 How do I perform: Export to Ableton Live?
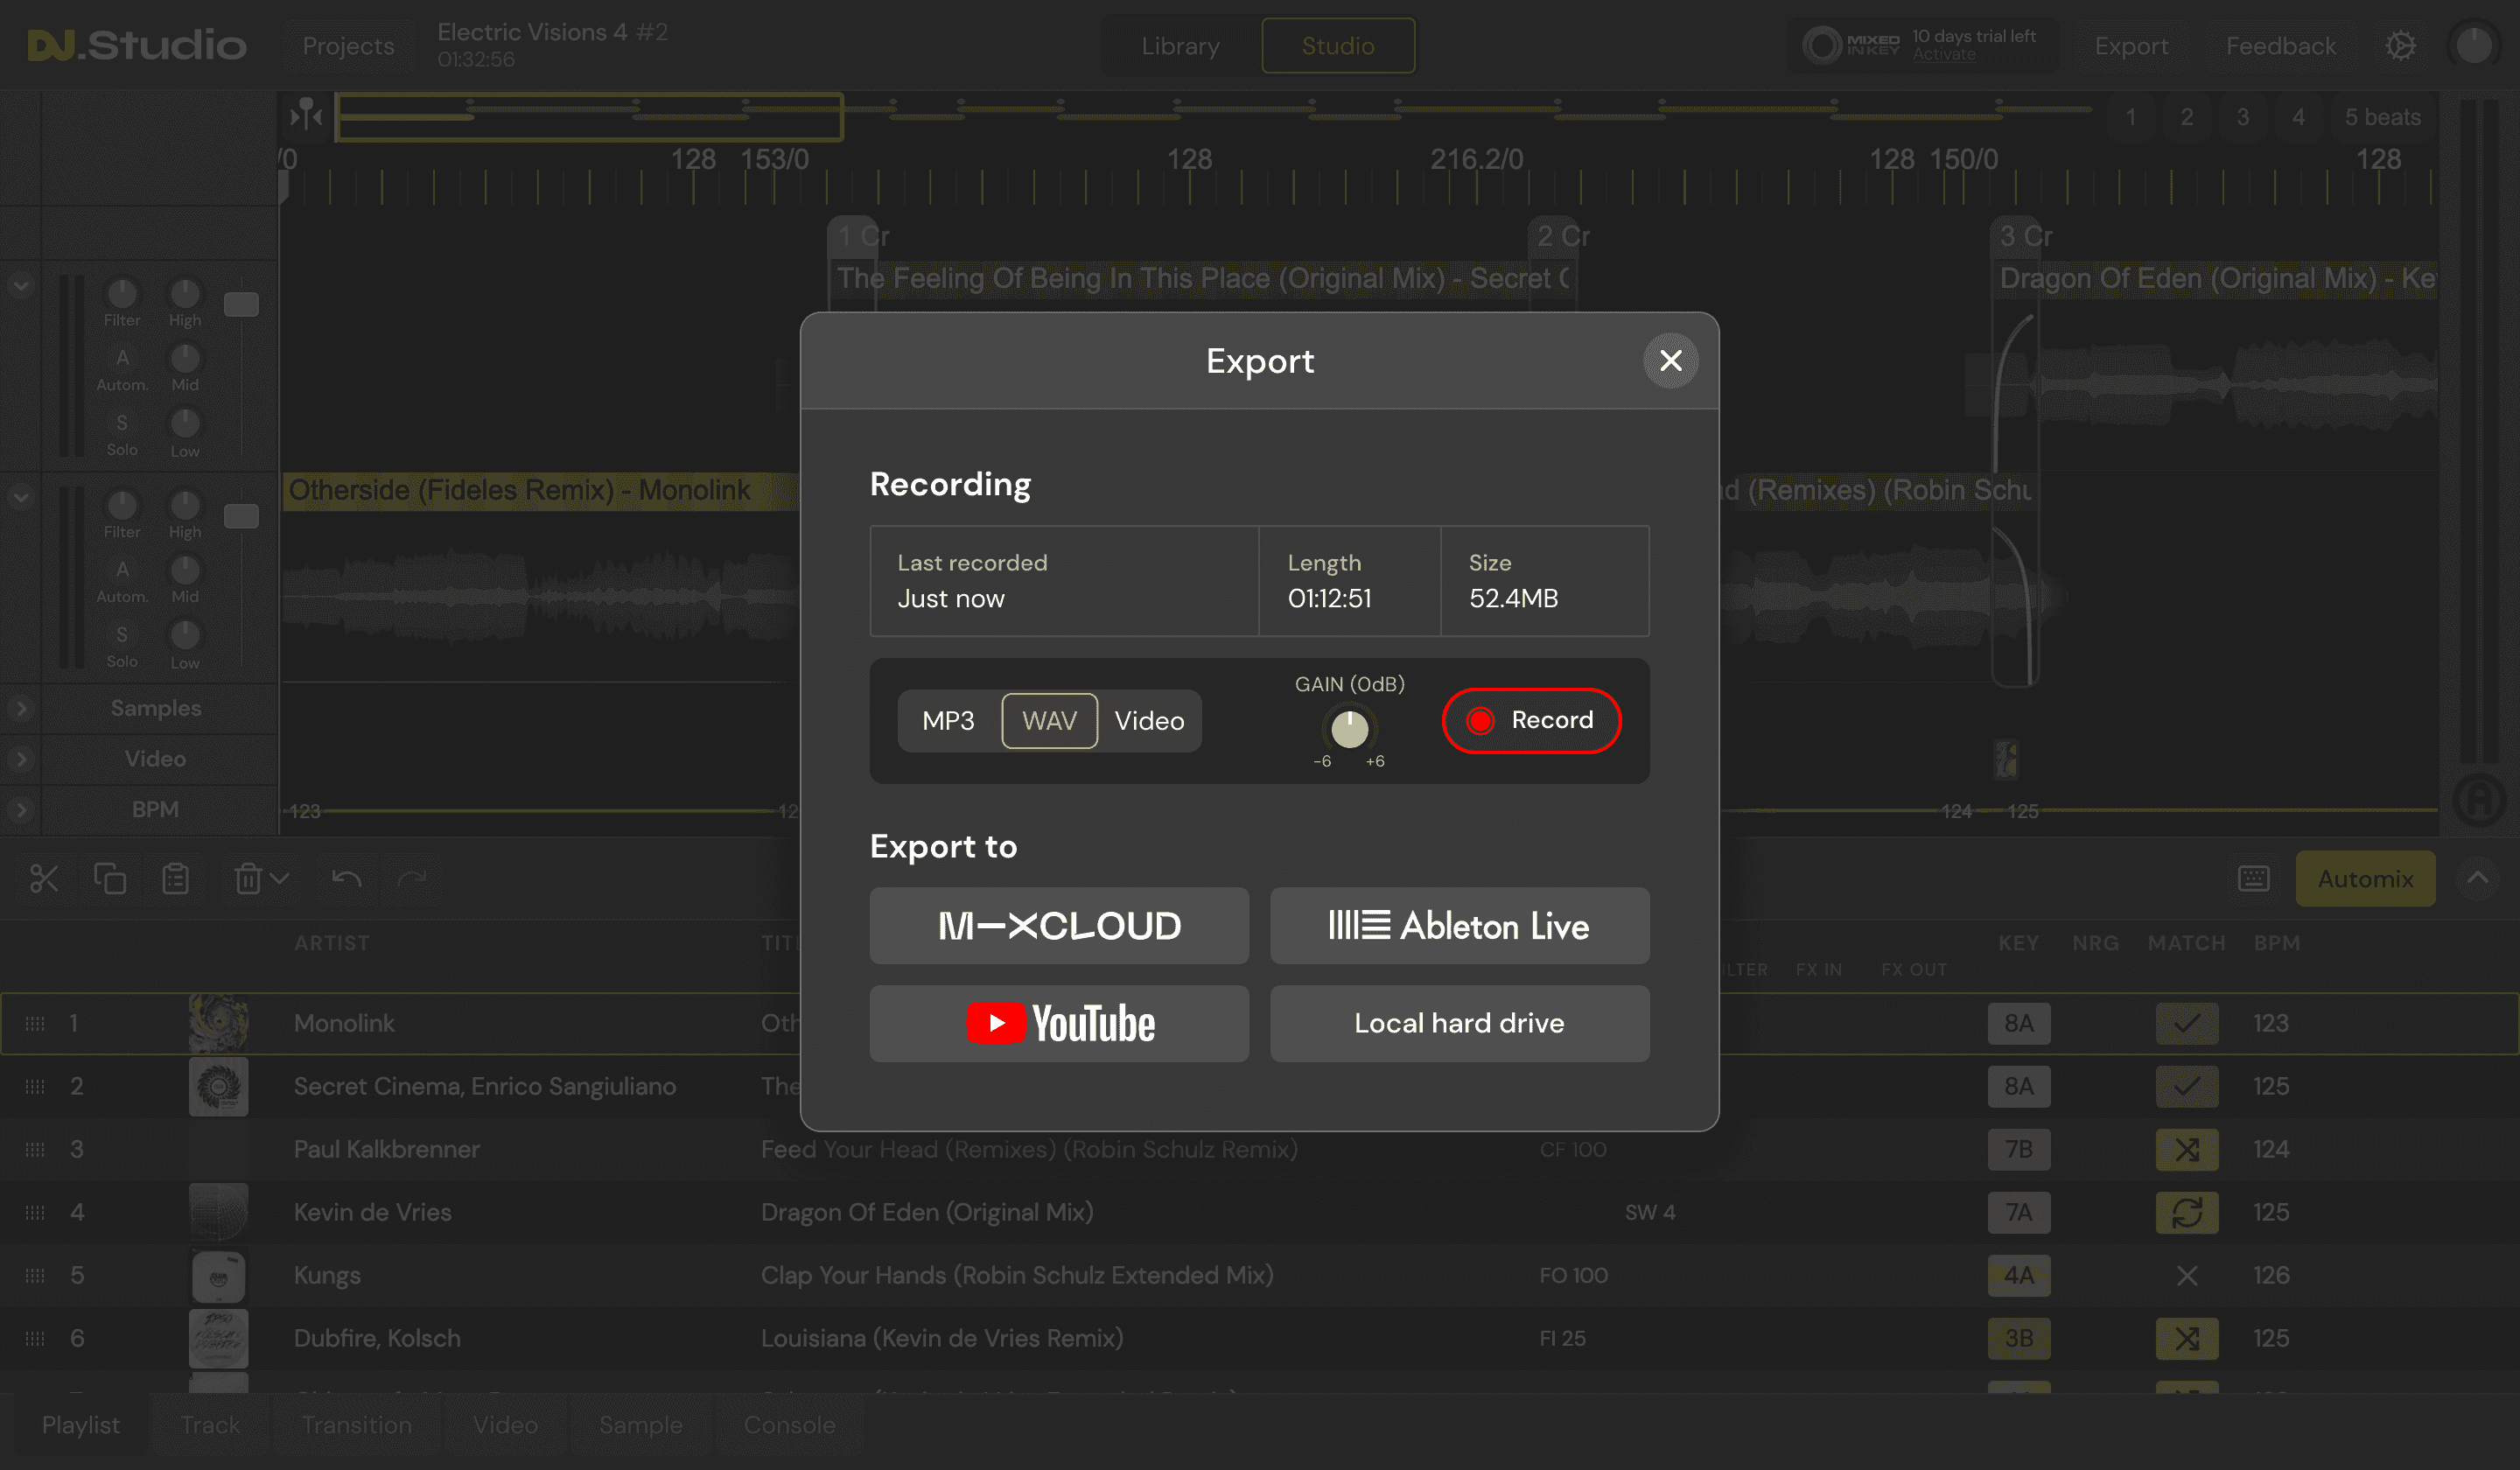[1459, 926]
